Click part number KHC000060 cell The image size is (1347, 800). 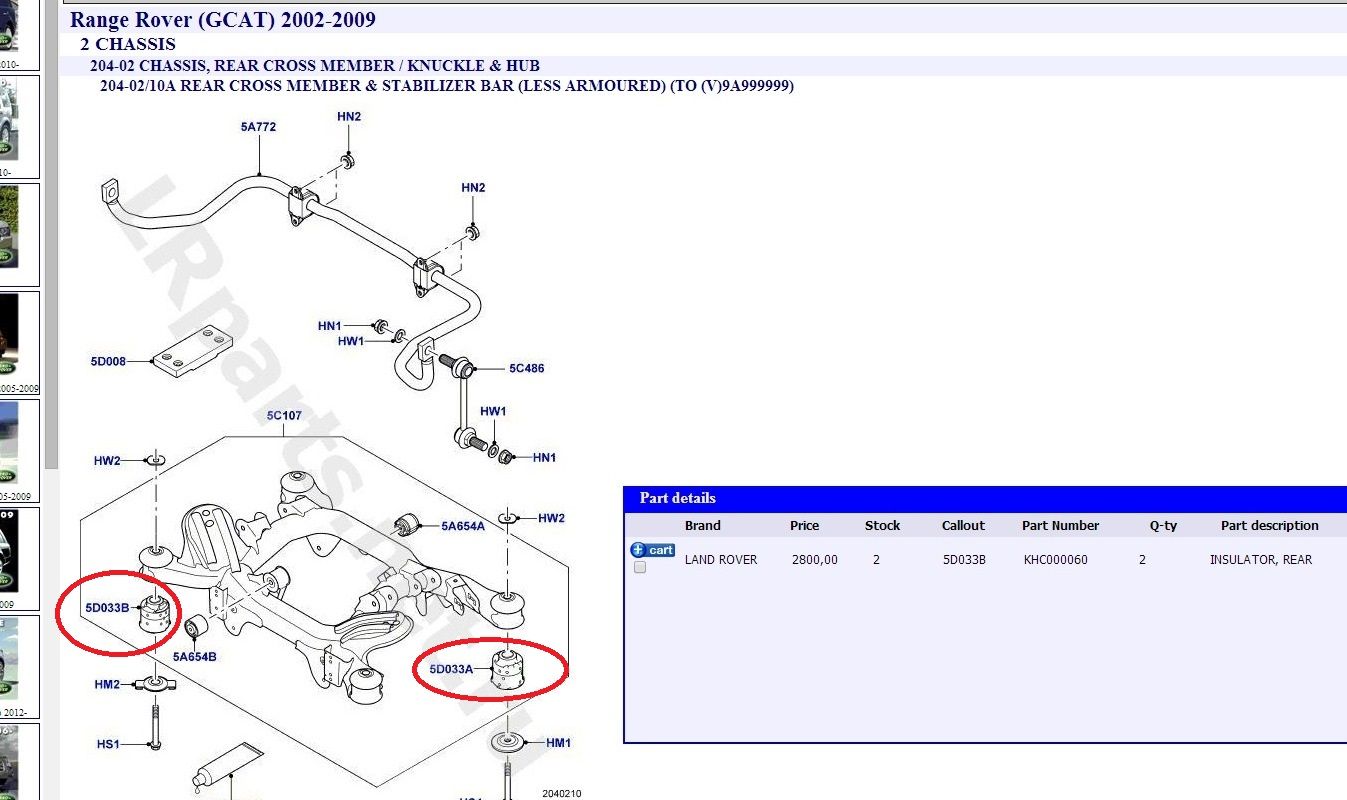[x=1055, y=560]
